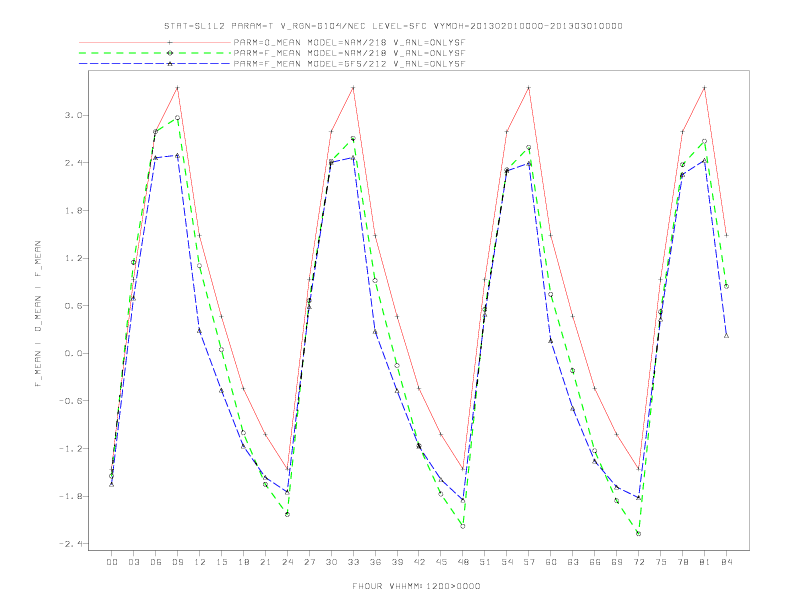
Task: Click x-axis forecast hour label 57
Action: (529, 562)
